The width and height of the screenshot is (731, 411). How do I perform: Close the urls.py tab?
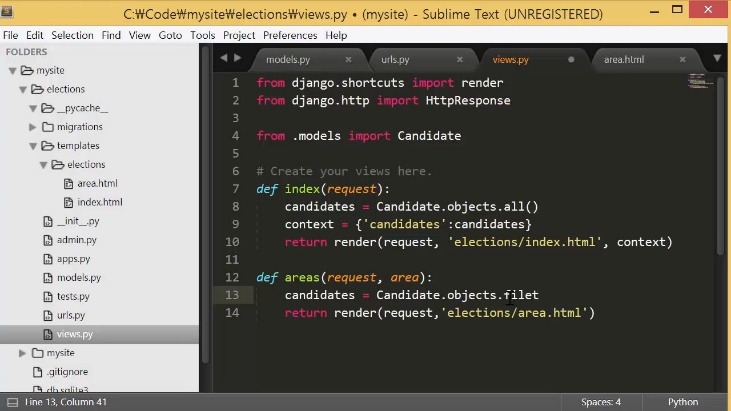click(x=459, y=60)
